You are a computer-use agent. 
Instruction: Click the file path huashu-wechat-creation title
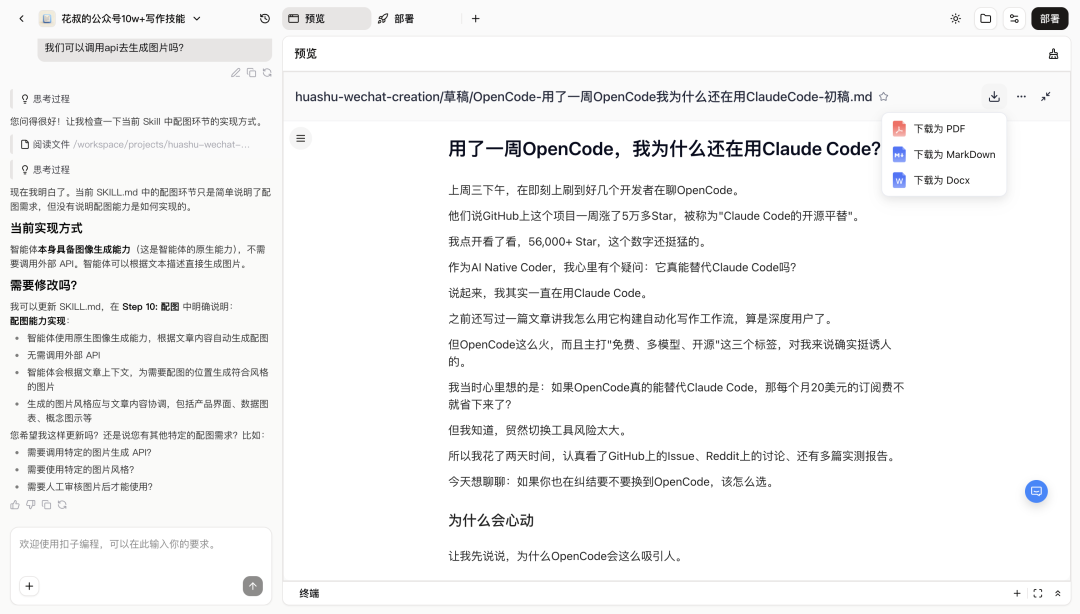(x=583, y=96)
